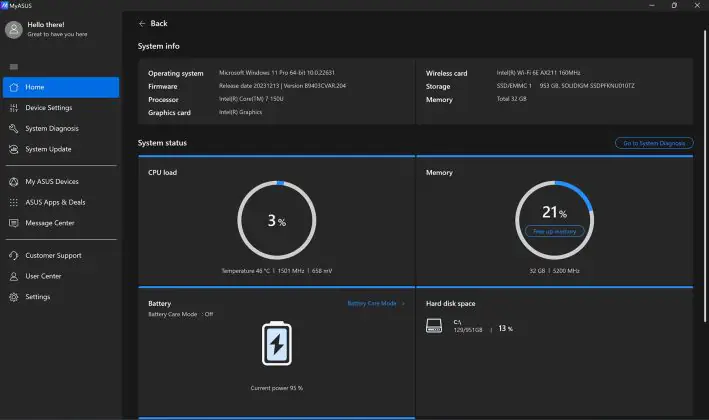Click the User Center person icon
This screenshot has width=709, height=420.
(14, 276)
